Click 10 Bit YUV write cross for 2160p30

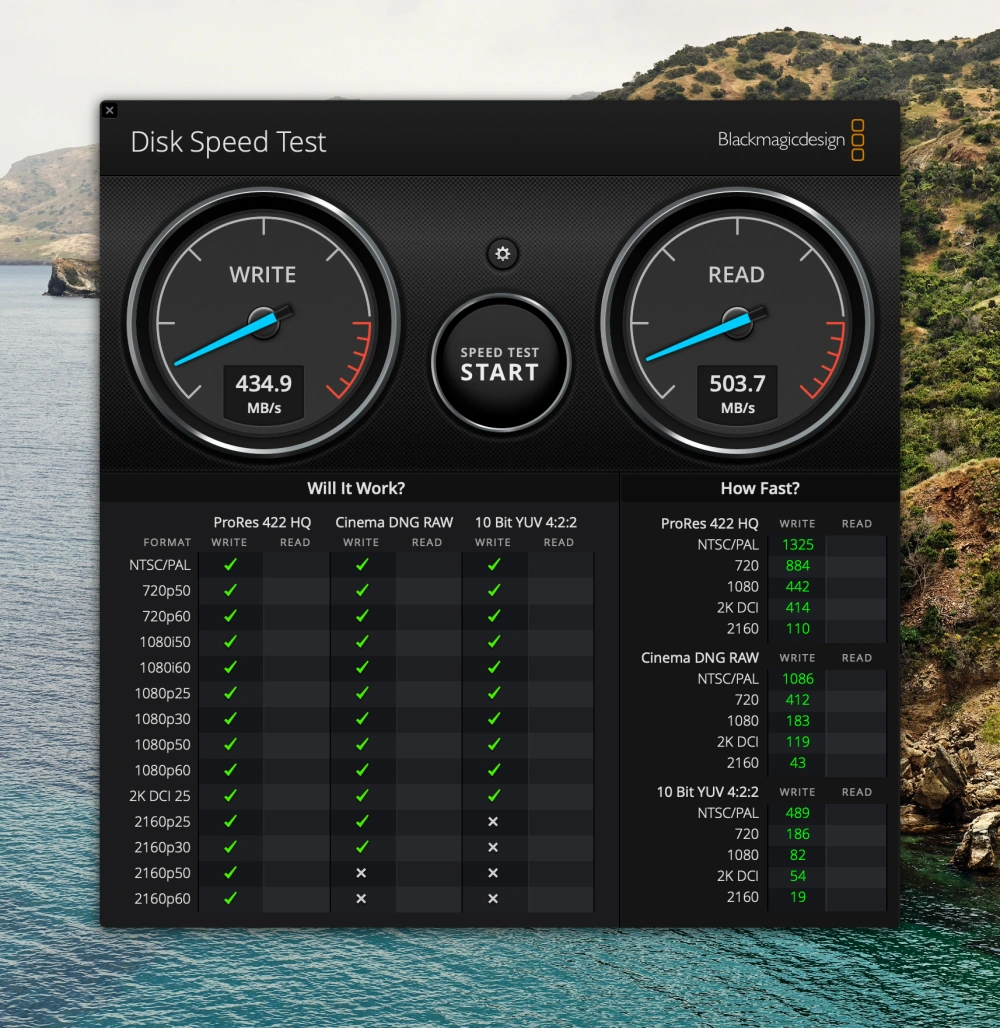[x=493, y=847]
